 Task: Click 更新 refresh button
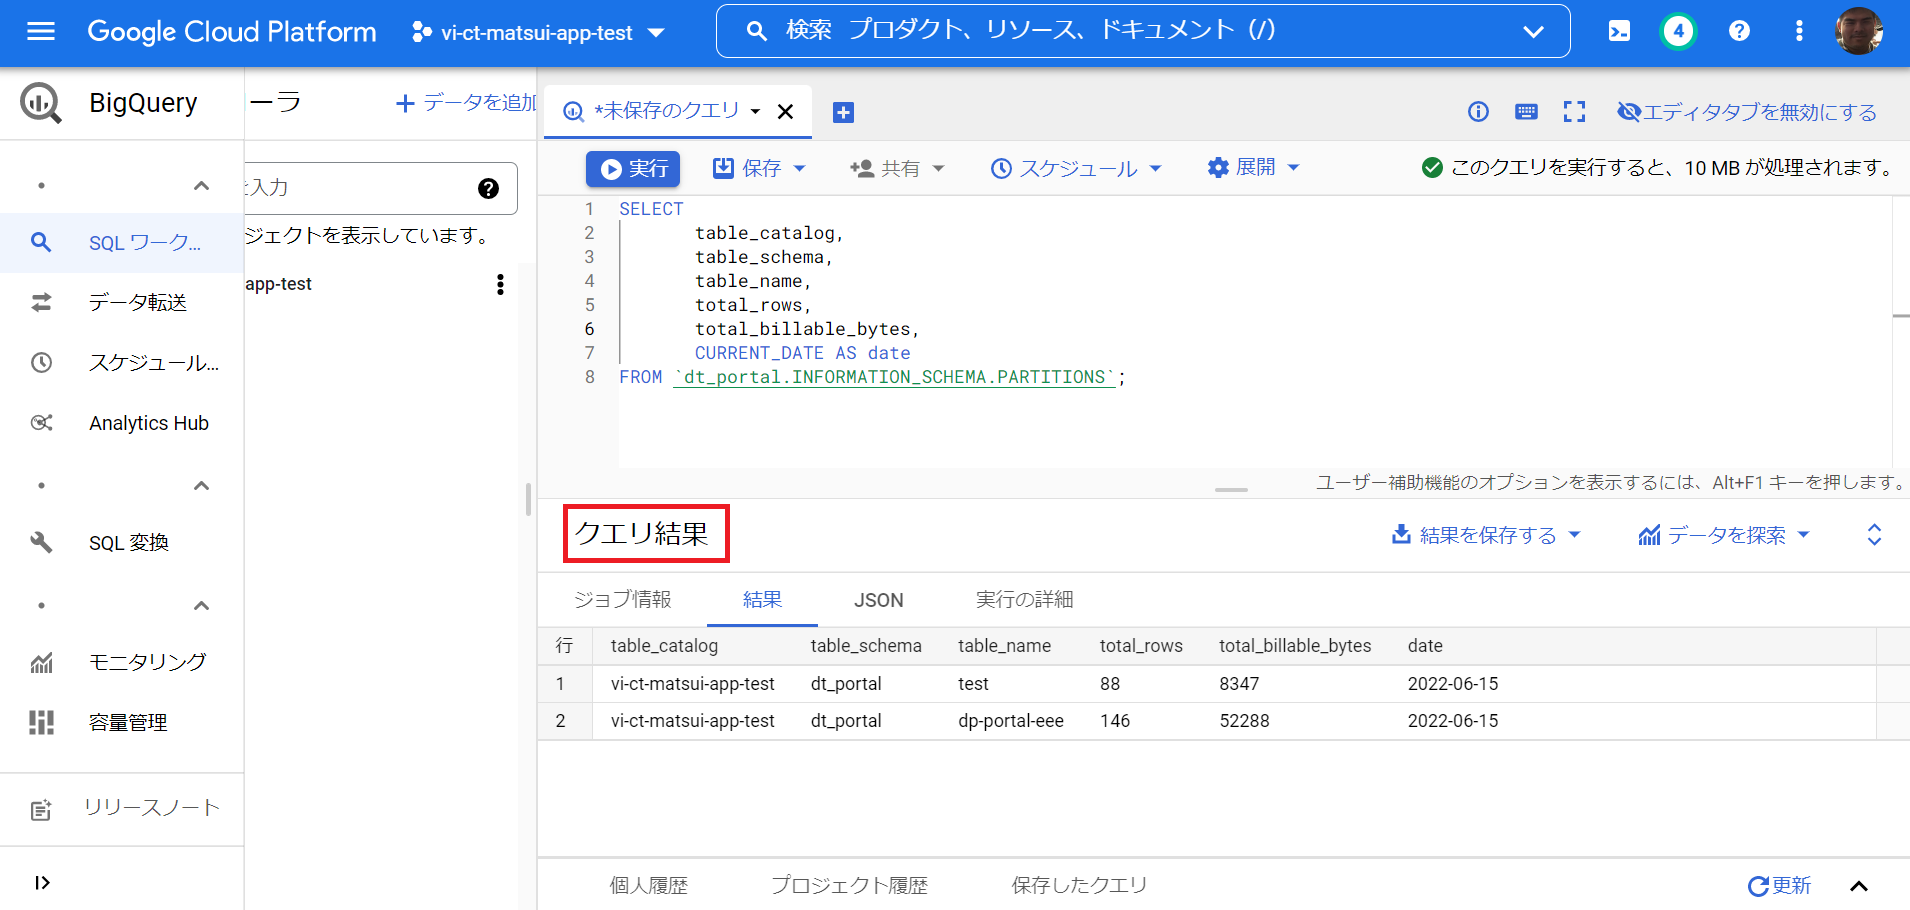pos(1779,885)
